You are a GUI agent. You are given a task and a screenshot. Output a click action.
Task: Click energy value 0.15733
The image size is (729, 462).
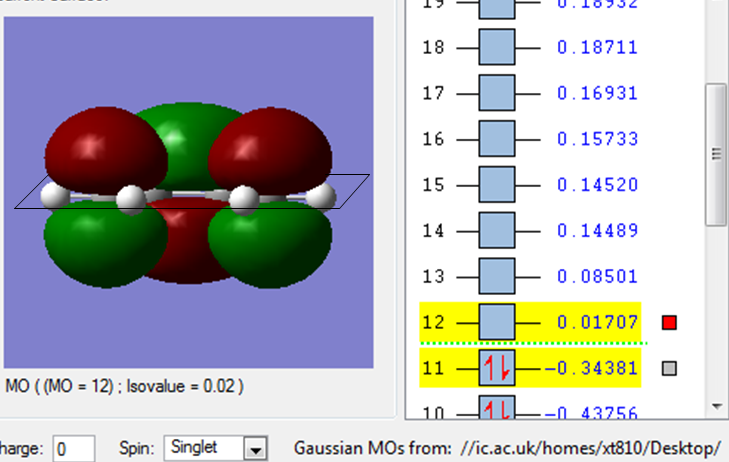click(597, 139)
